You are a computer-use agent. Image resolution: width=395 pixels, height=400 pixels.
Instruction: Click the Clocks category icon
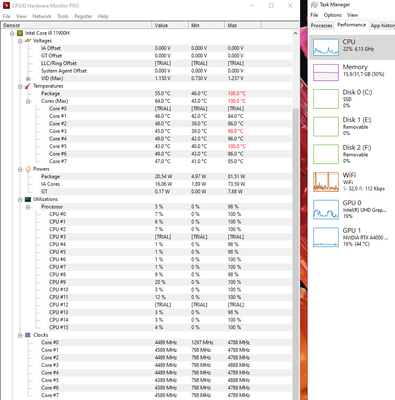pos(28,335)
